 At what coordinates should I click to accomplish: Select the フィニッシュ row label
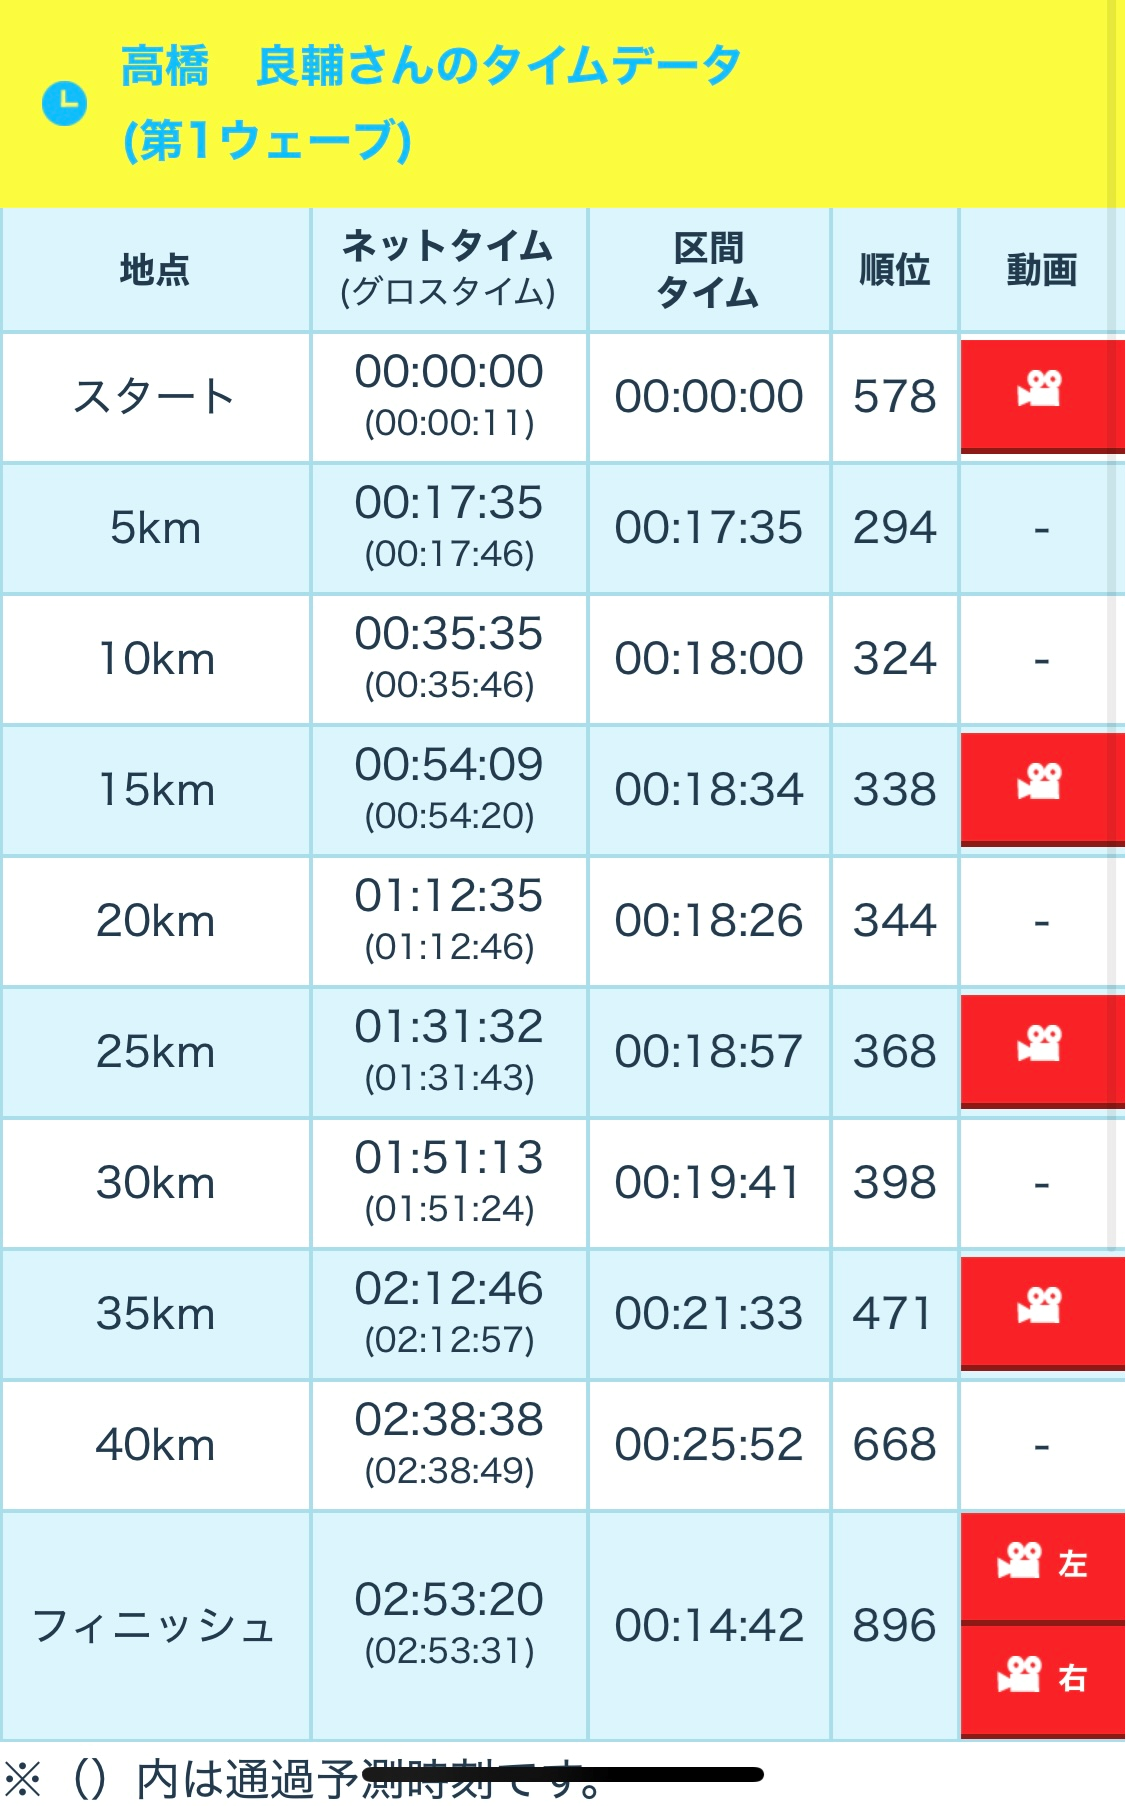[155, 1625]
